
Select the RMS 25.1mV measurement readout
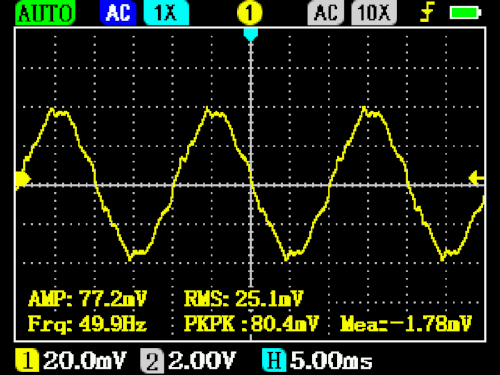244,298
